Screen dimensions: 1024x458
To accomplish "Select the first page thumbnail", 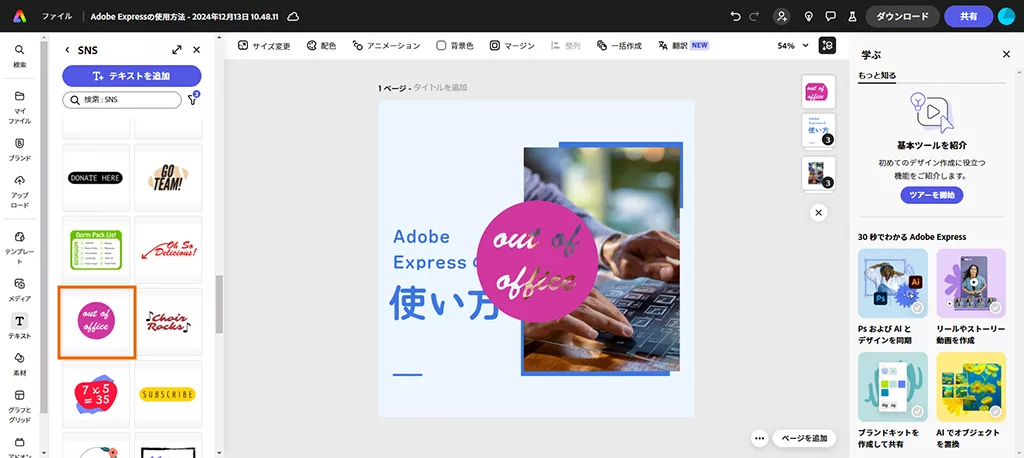I will point(818,91).
